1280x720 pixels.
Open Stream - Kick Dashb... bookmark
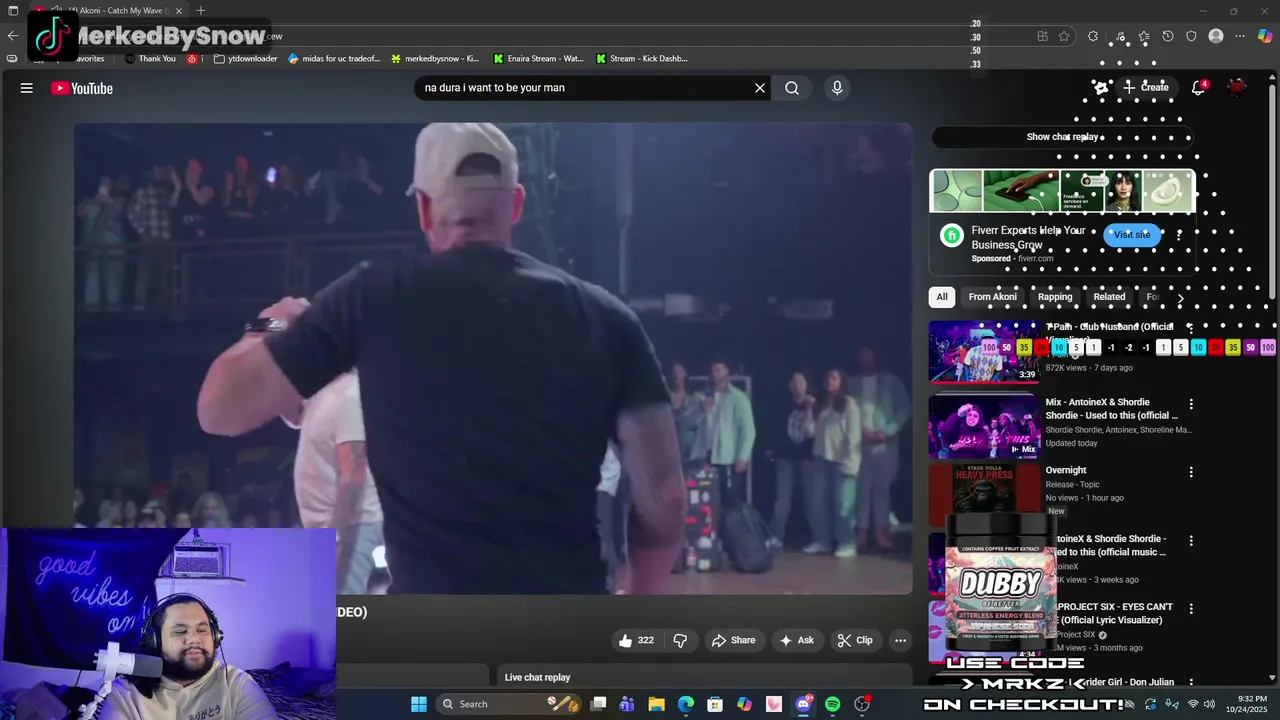tap(641, 59)
